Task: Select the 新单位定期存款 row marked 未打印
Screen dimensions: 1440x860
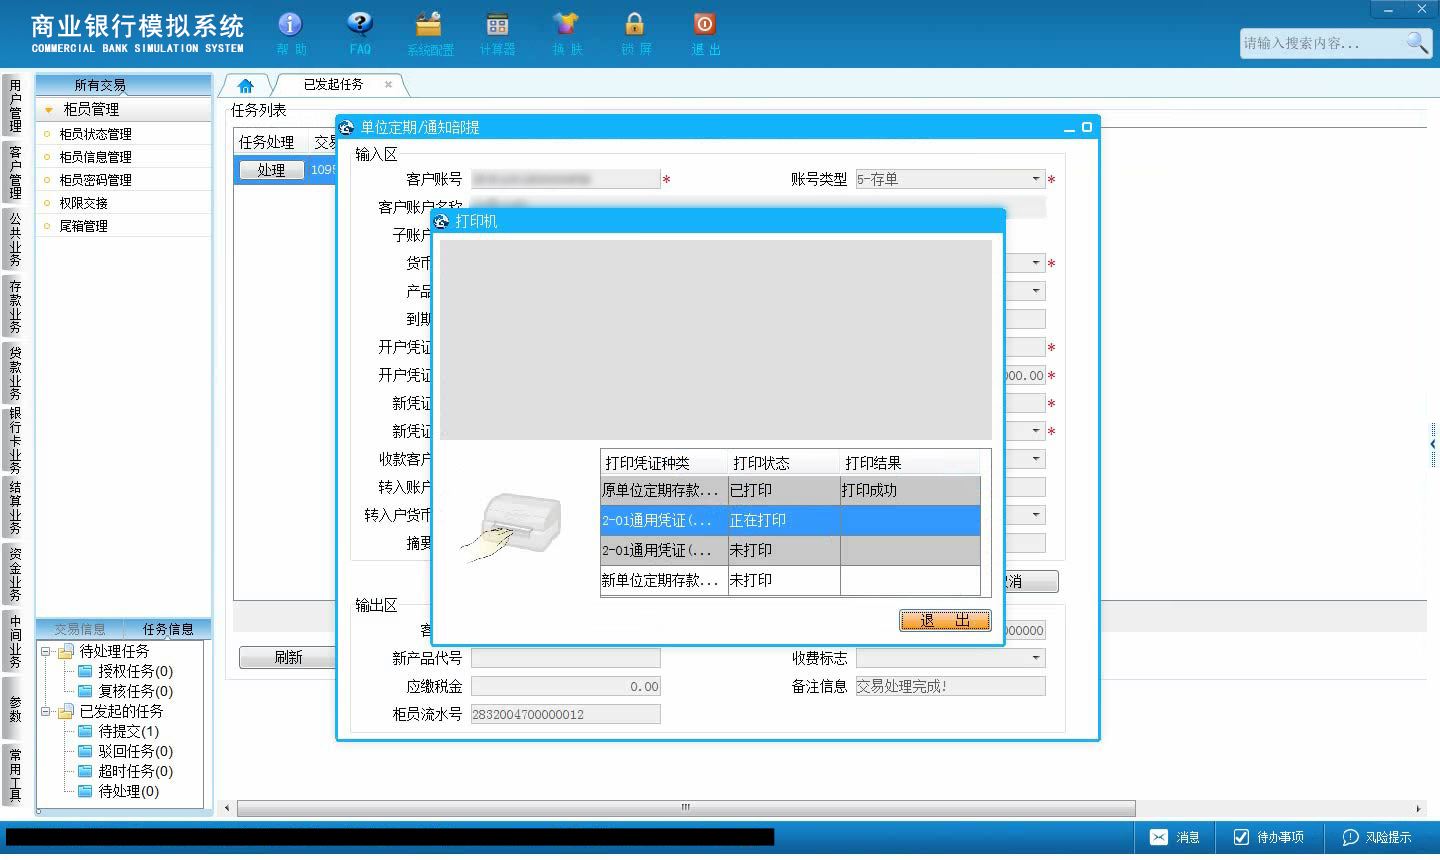Action: [790, 581]
